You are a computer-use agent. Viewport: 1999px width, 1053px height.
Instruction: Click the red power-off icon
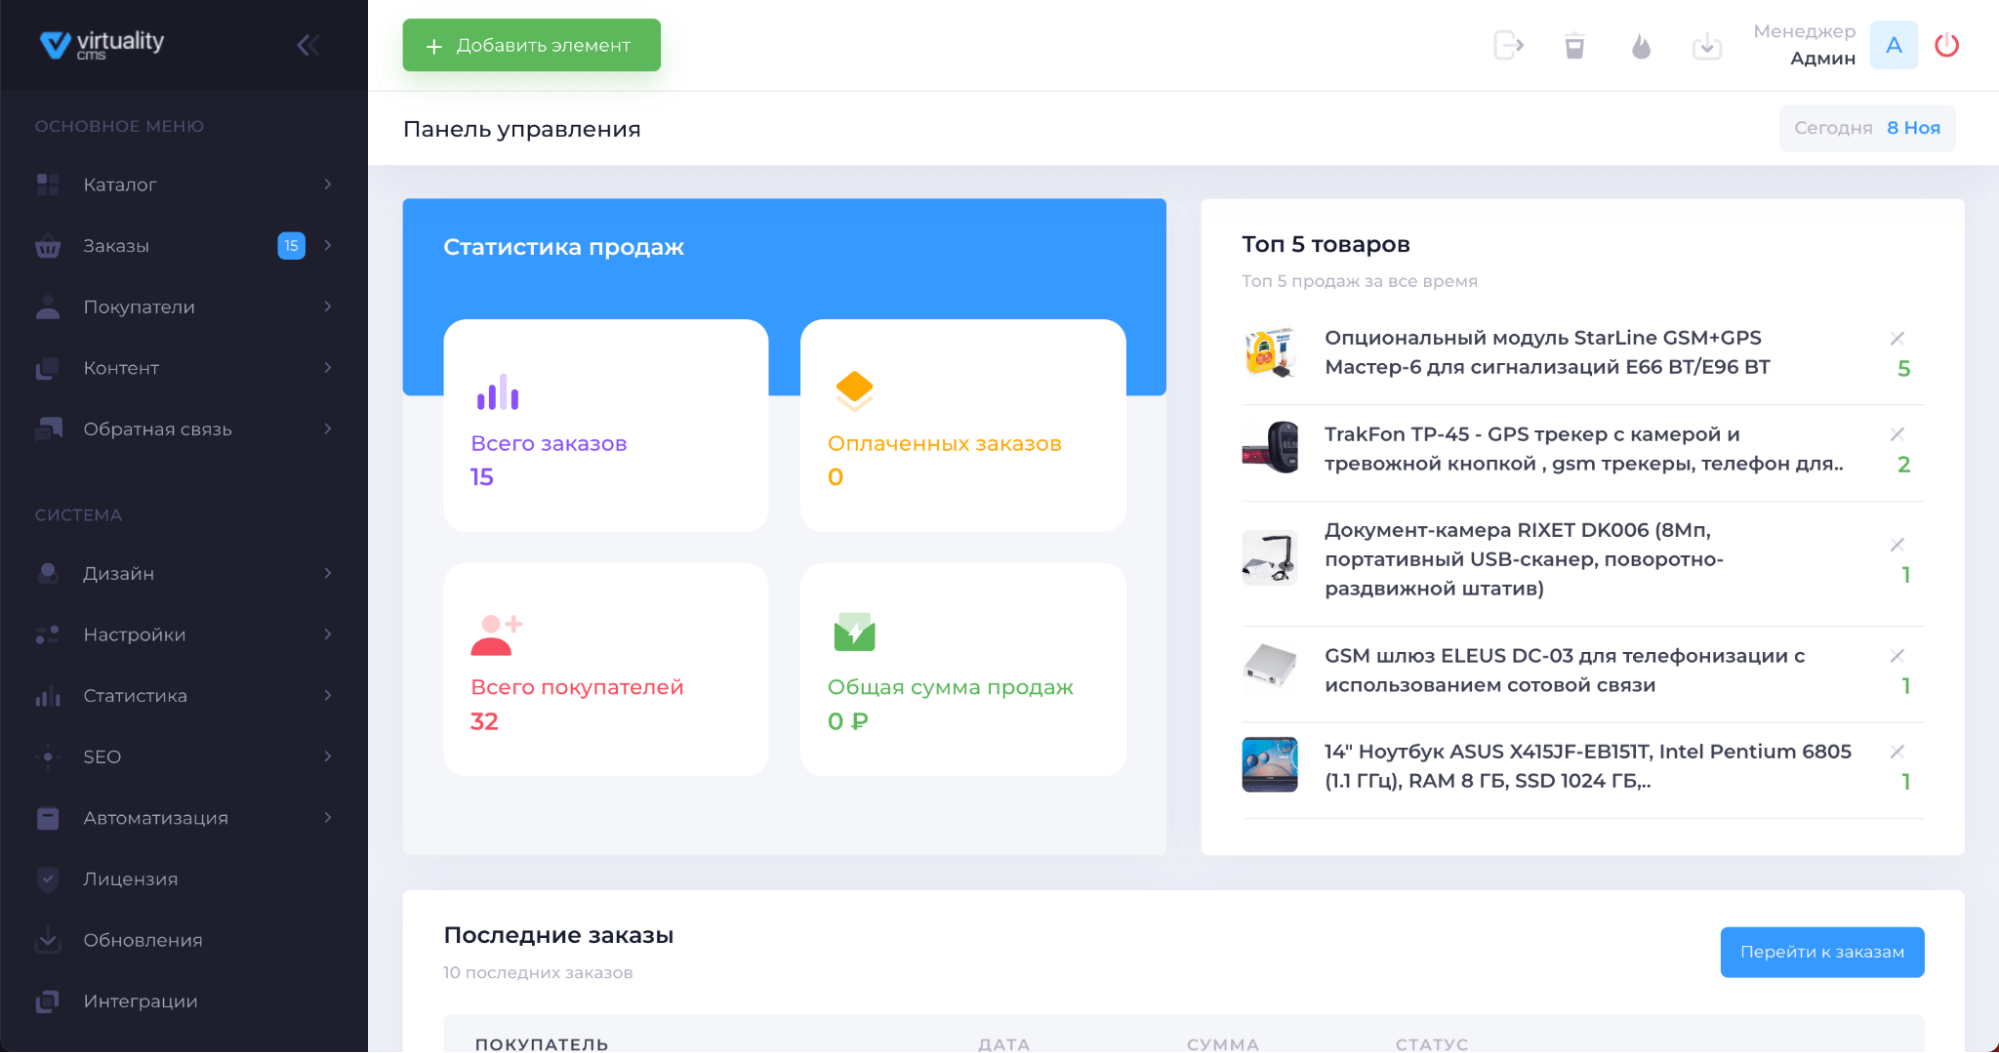[1946, 45]
